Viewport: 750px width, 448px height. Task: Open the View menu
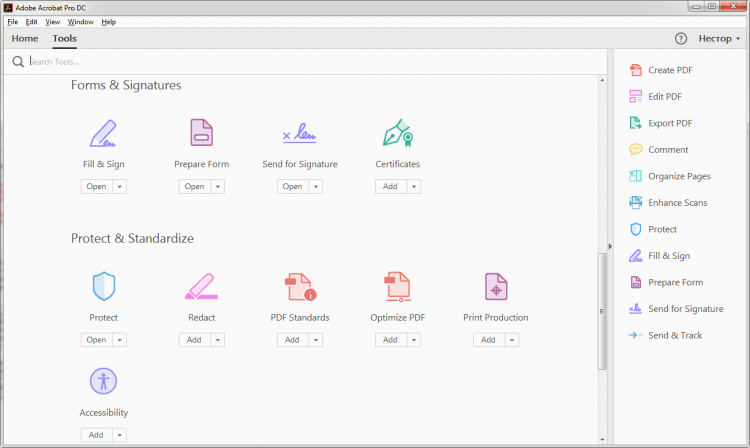point(53,22)
